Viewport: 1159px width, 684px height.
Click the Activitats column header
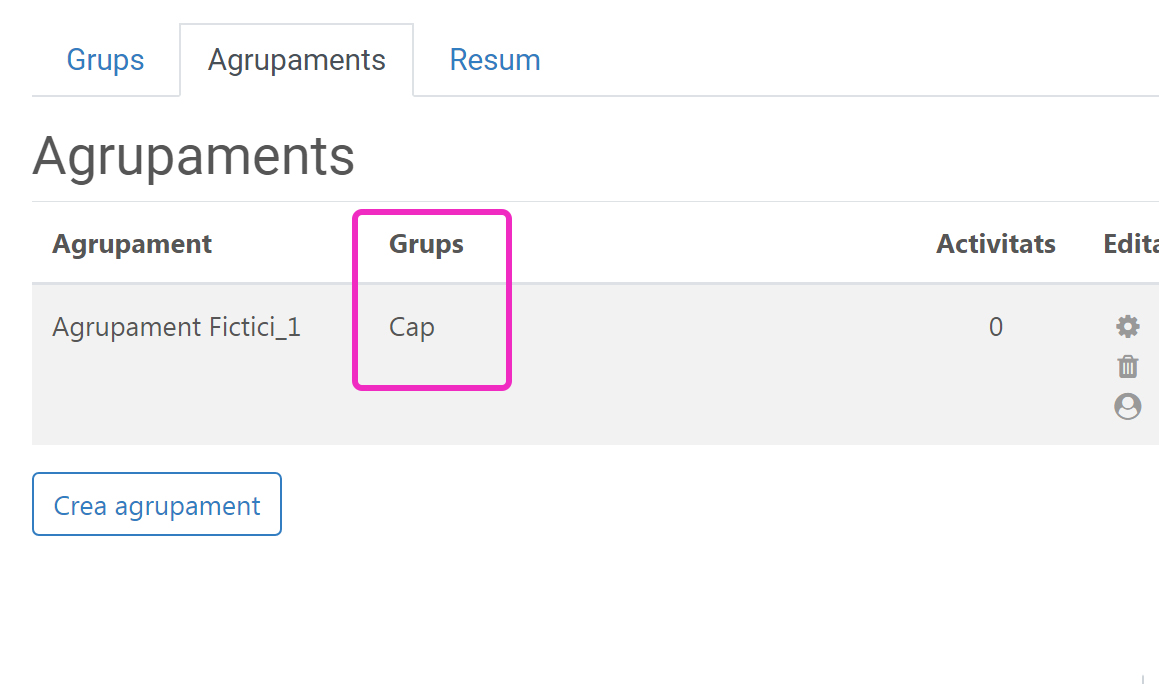pos(995,244)
